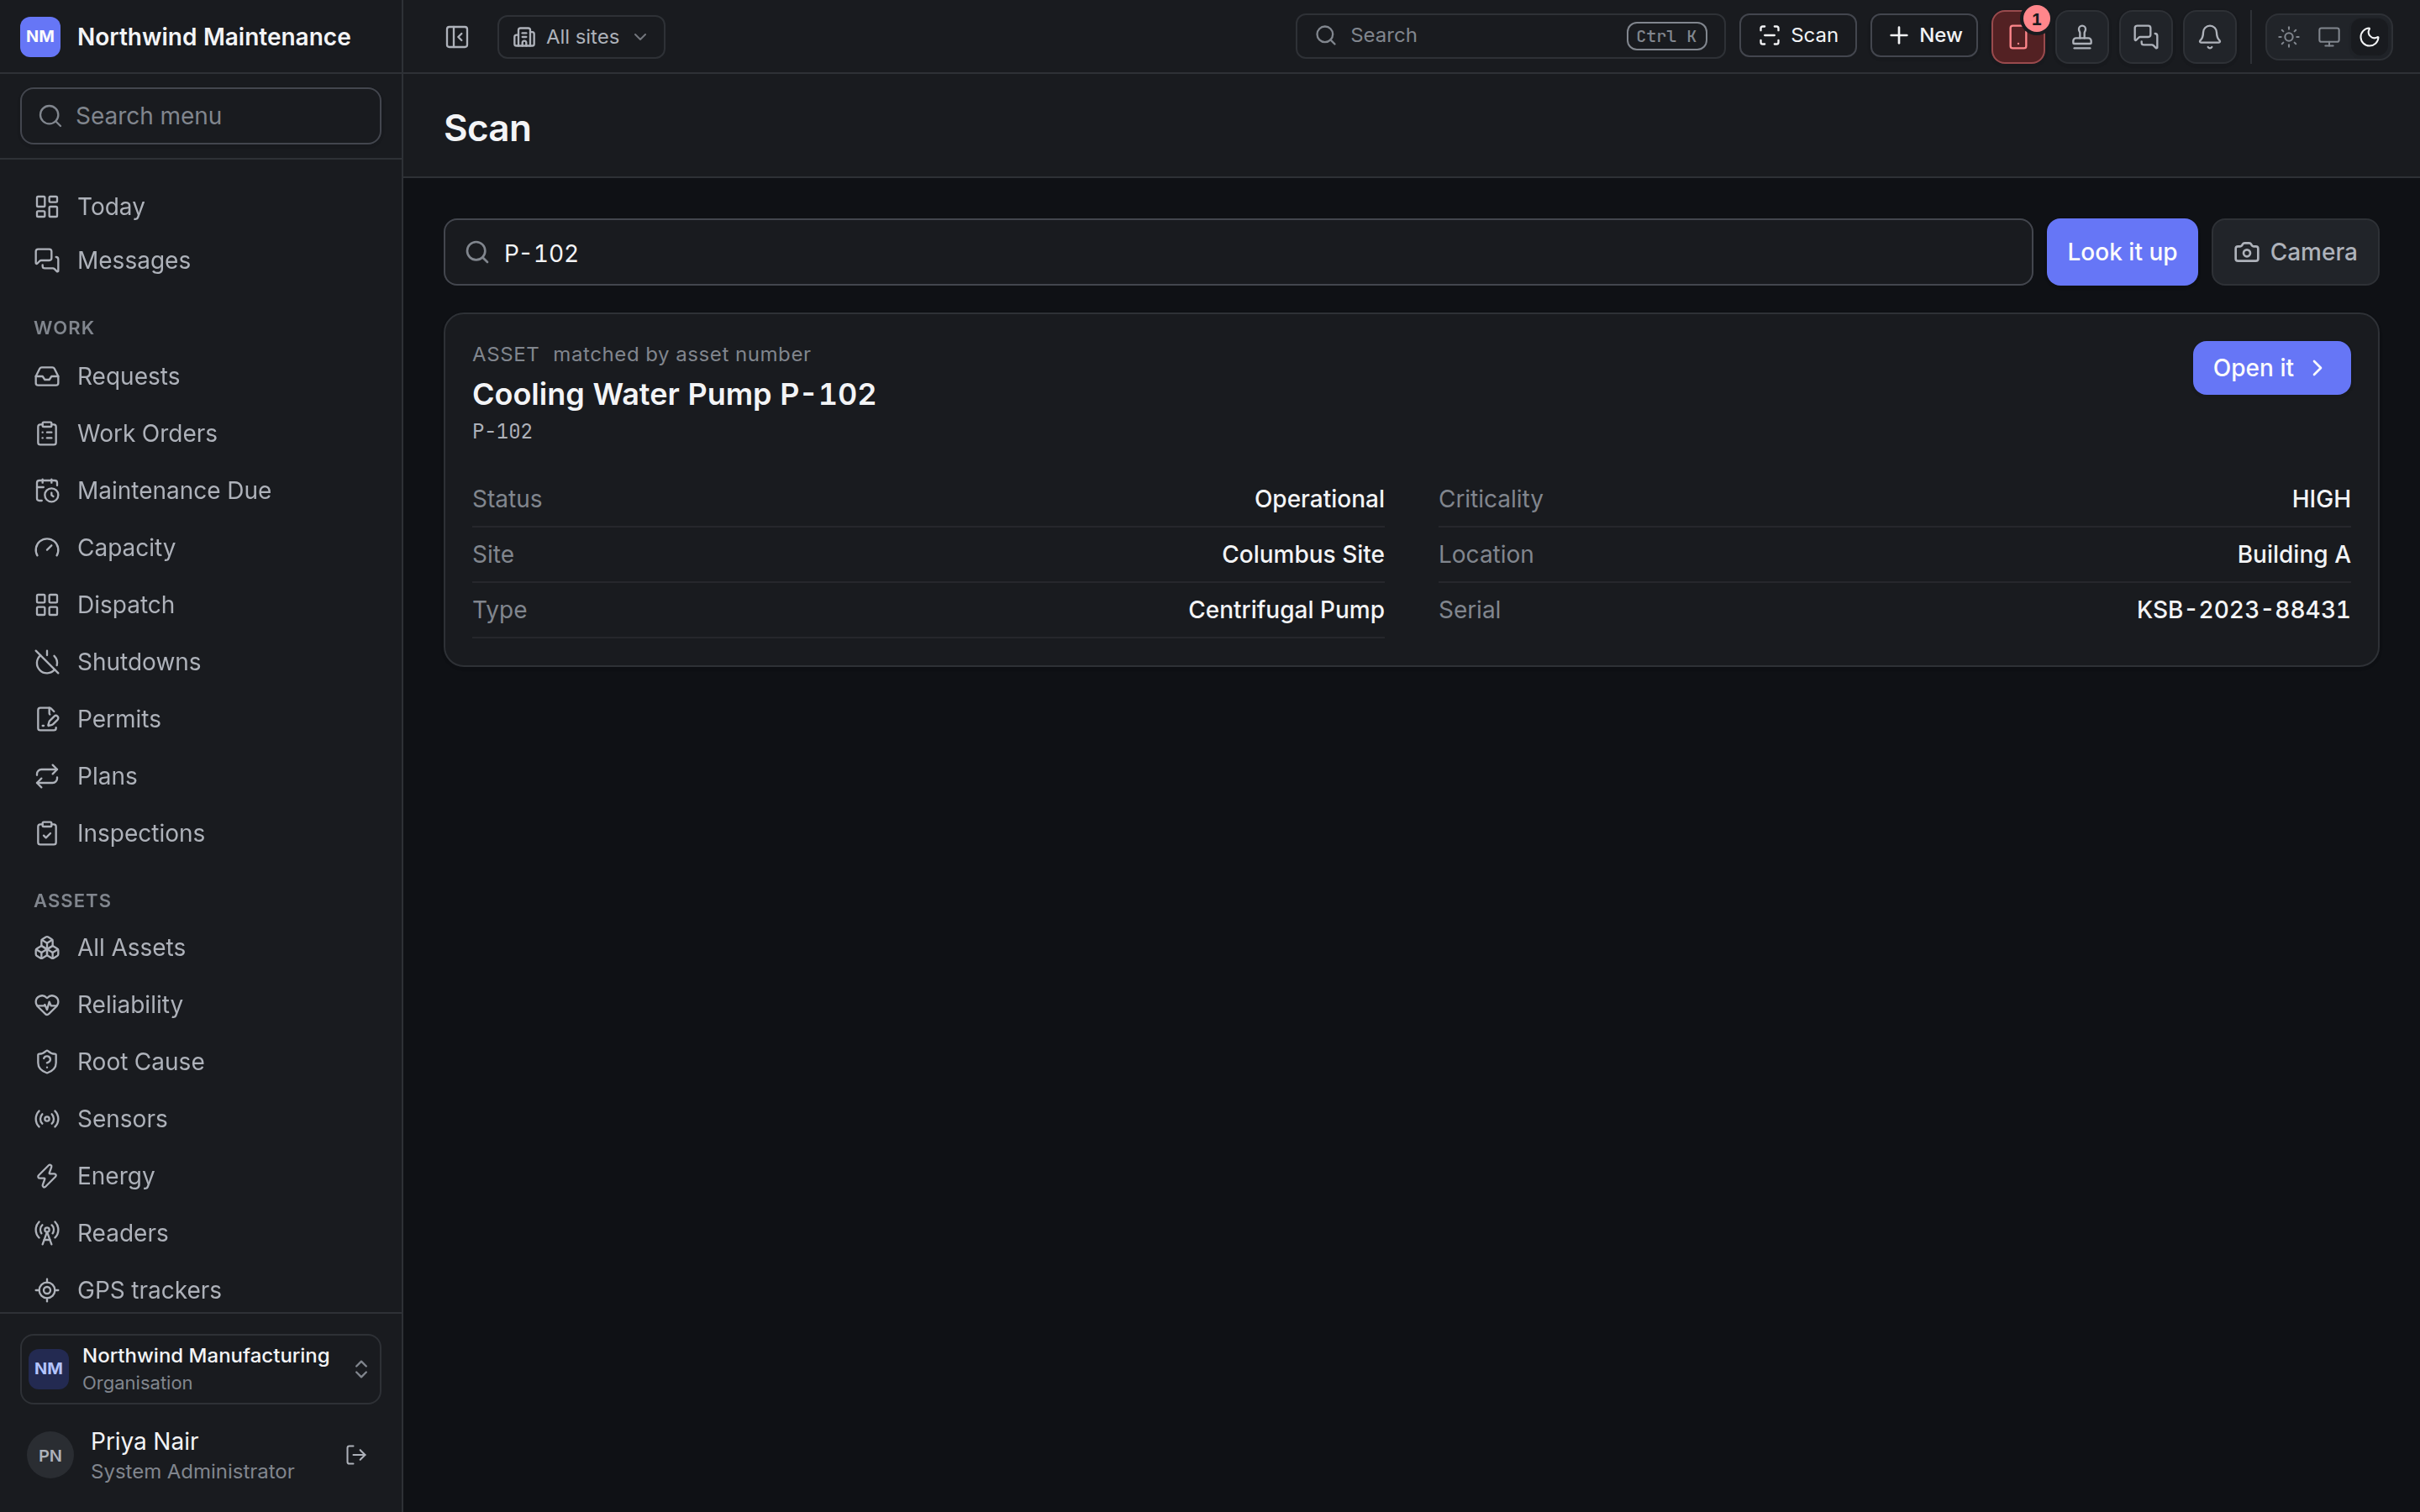2420x1512 pixels.
Task: Open Energy page
Action: click(201, 1175)
